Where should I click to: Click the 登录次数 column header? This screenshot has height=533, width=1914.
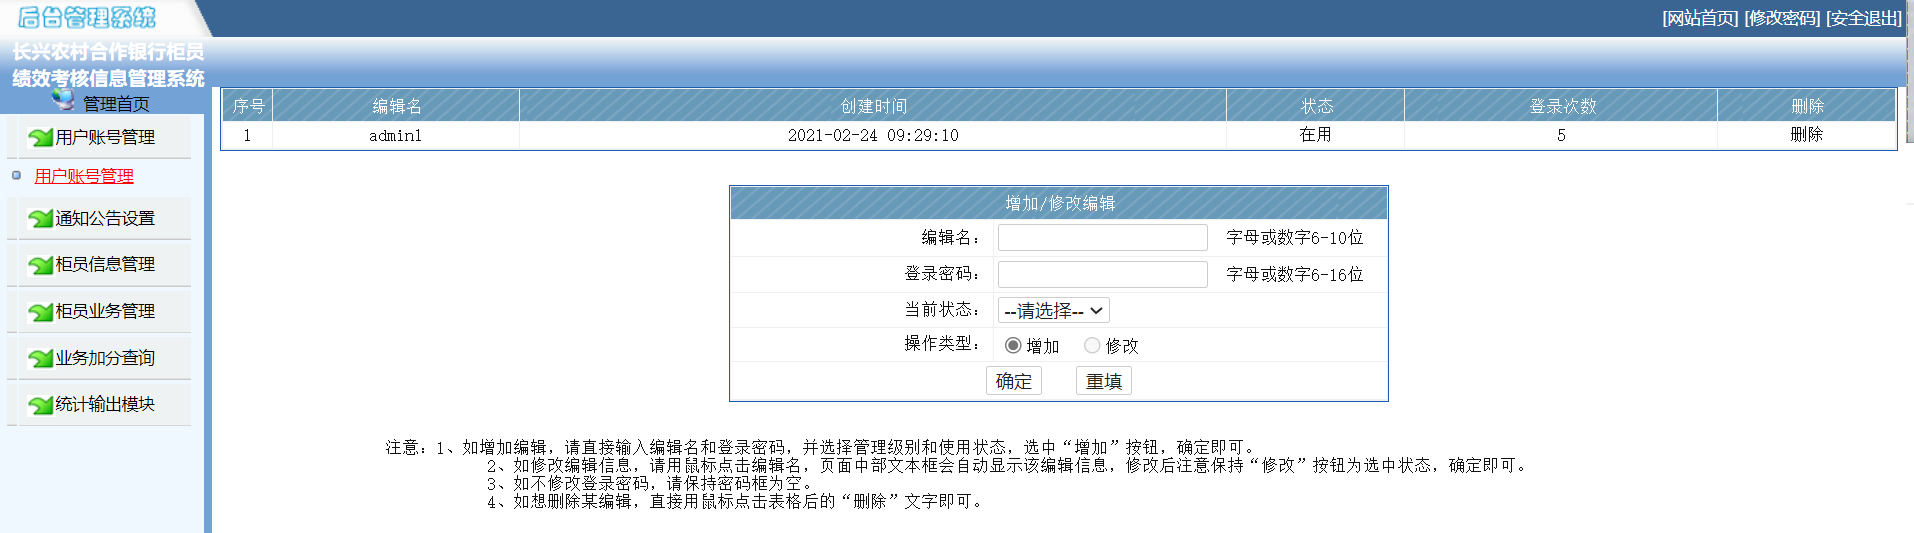click(1562, 106)
